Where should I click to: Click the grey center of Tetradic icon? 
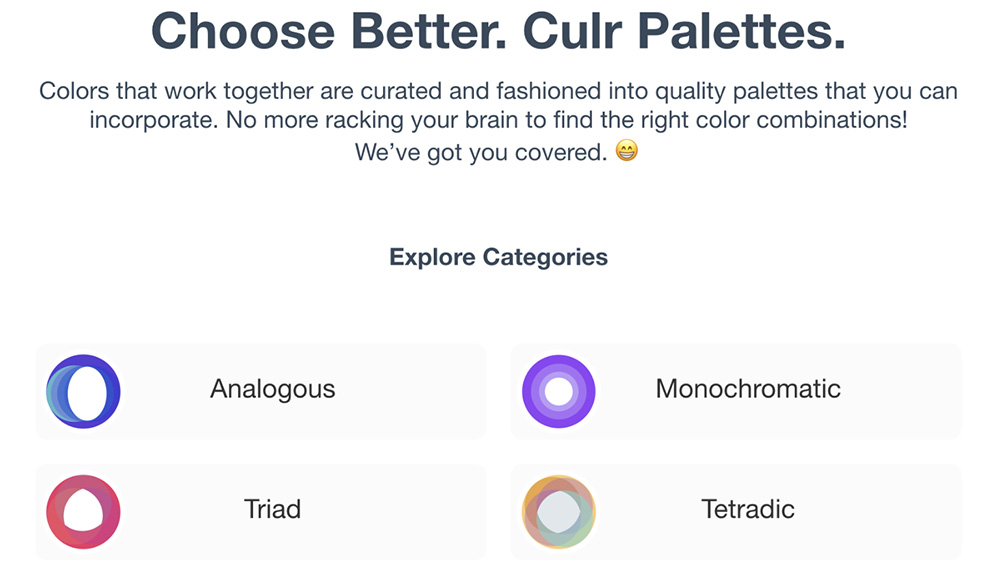559,512
